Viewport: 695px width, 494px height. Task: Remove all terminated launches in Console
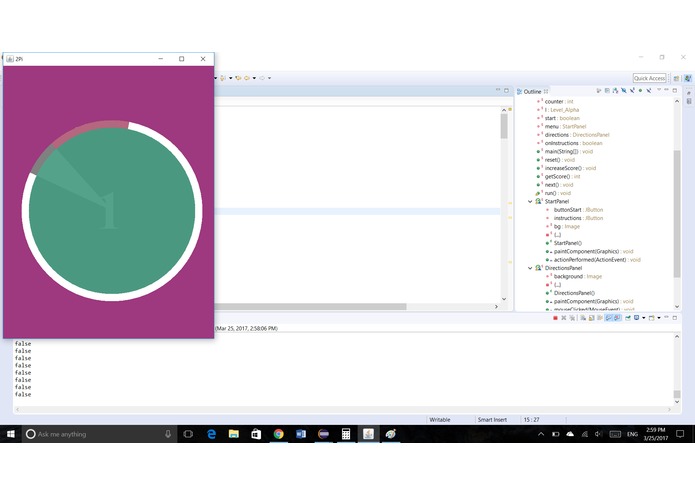[x=572, y=318]
